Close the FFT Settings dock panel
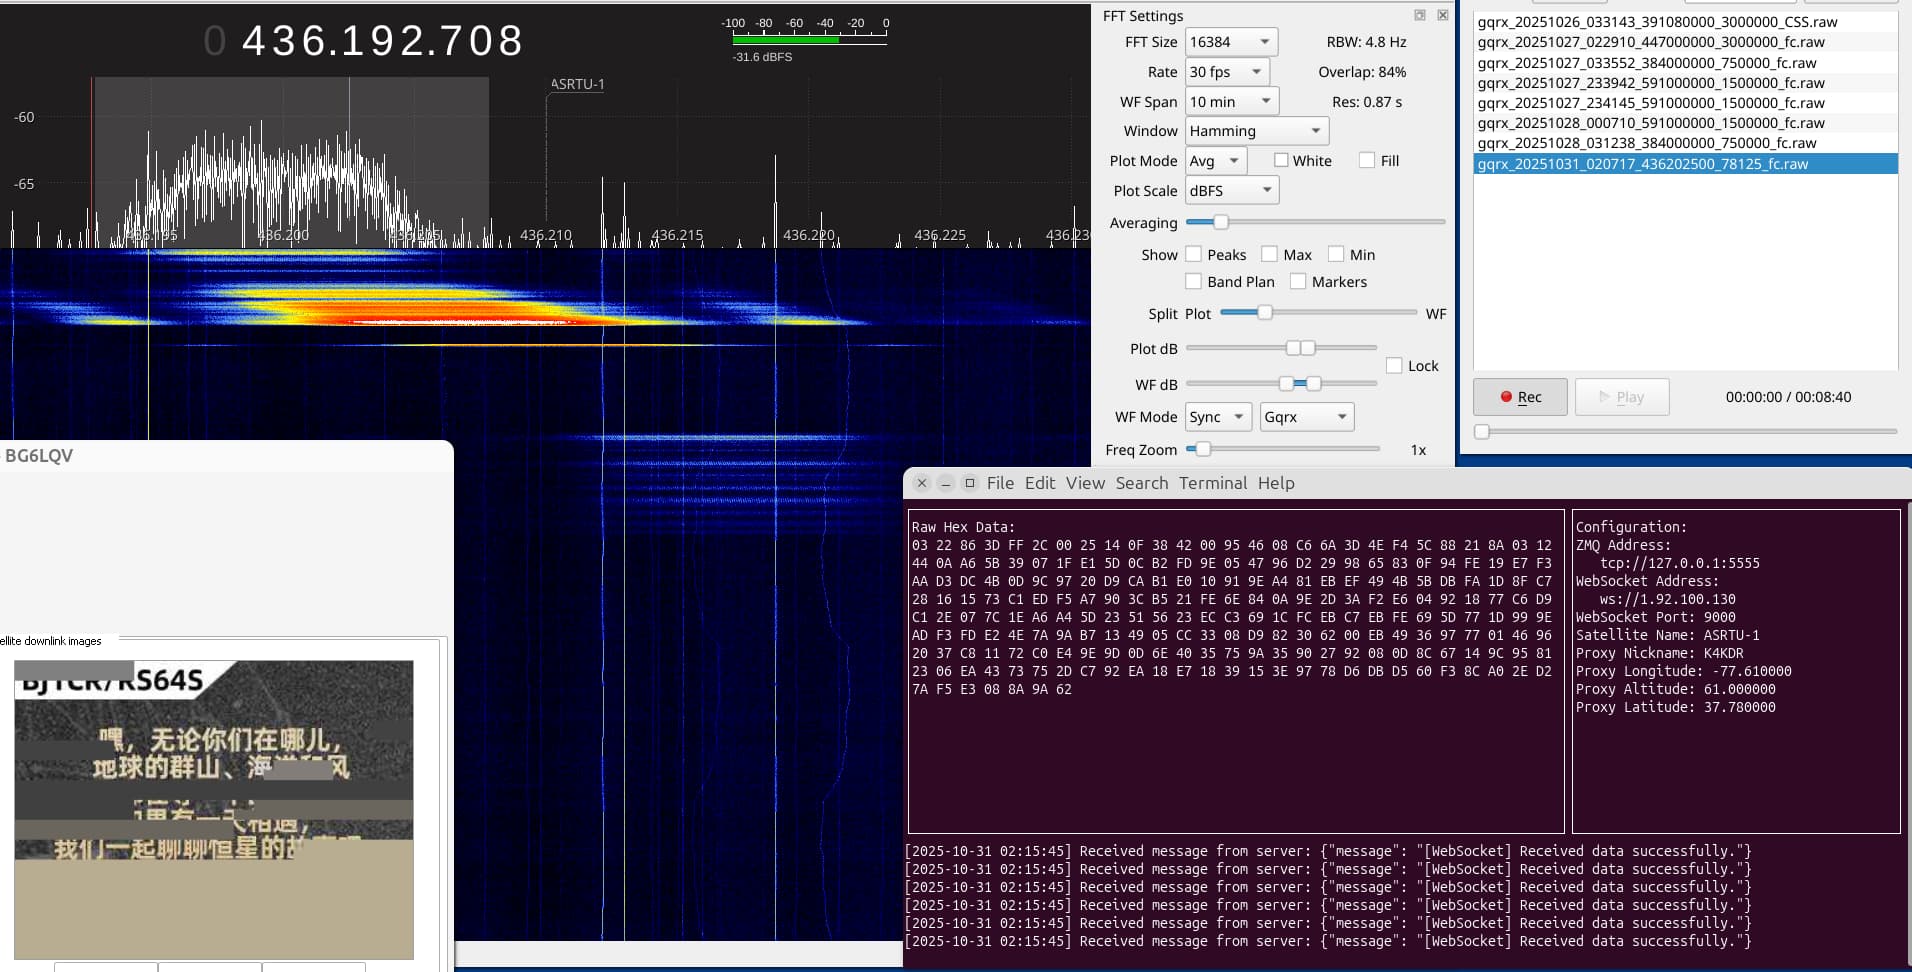The height and width of the screenshot is (972, 1912). (x=1442, y=15)
